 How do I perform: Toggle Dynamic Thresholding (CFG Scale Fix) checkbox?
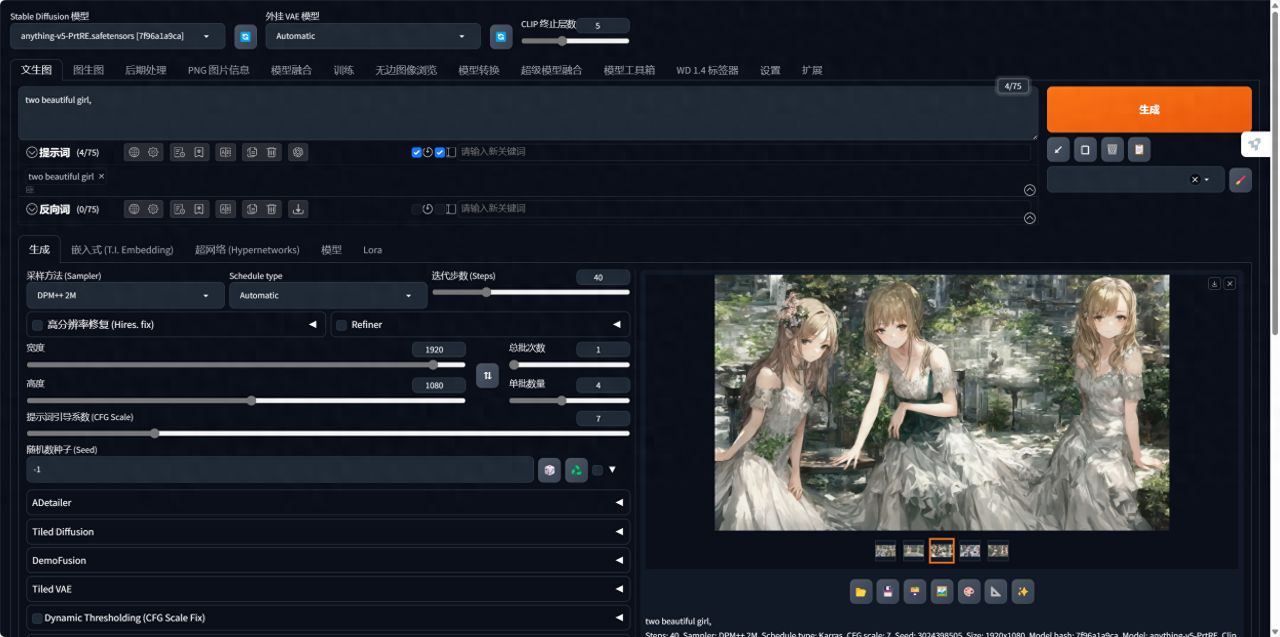coord(38,618)
